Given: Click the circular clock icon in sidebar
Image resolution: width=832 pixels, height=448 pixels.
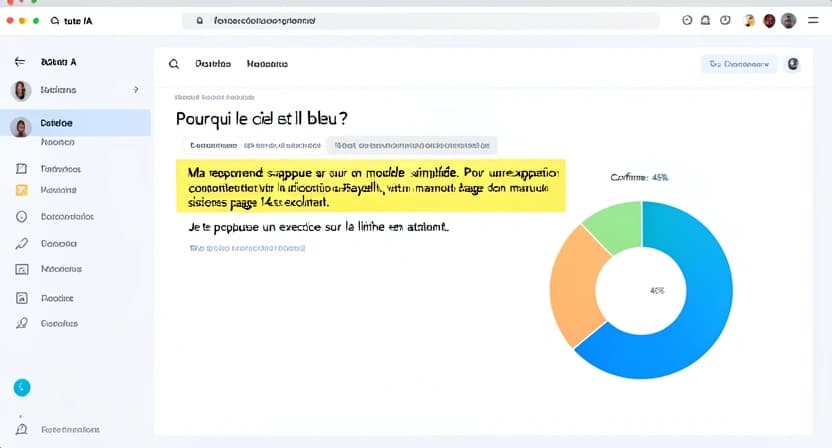Looking at the screenshot, I should [x=21, y=217].
